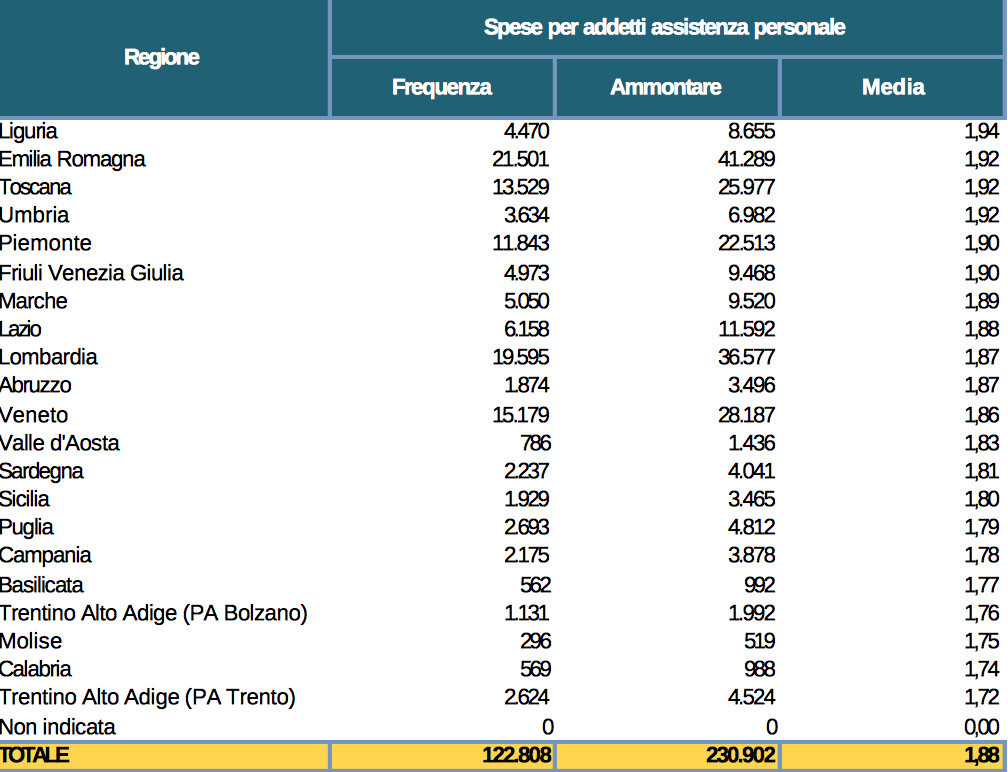1008x772 pixels.
Task: Select Toscana frequency value 13.529
Action: 521,188
